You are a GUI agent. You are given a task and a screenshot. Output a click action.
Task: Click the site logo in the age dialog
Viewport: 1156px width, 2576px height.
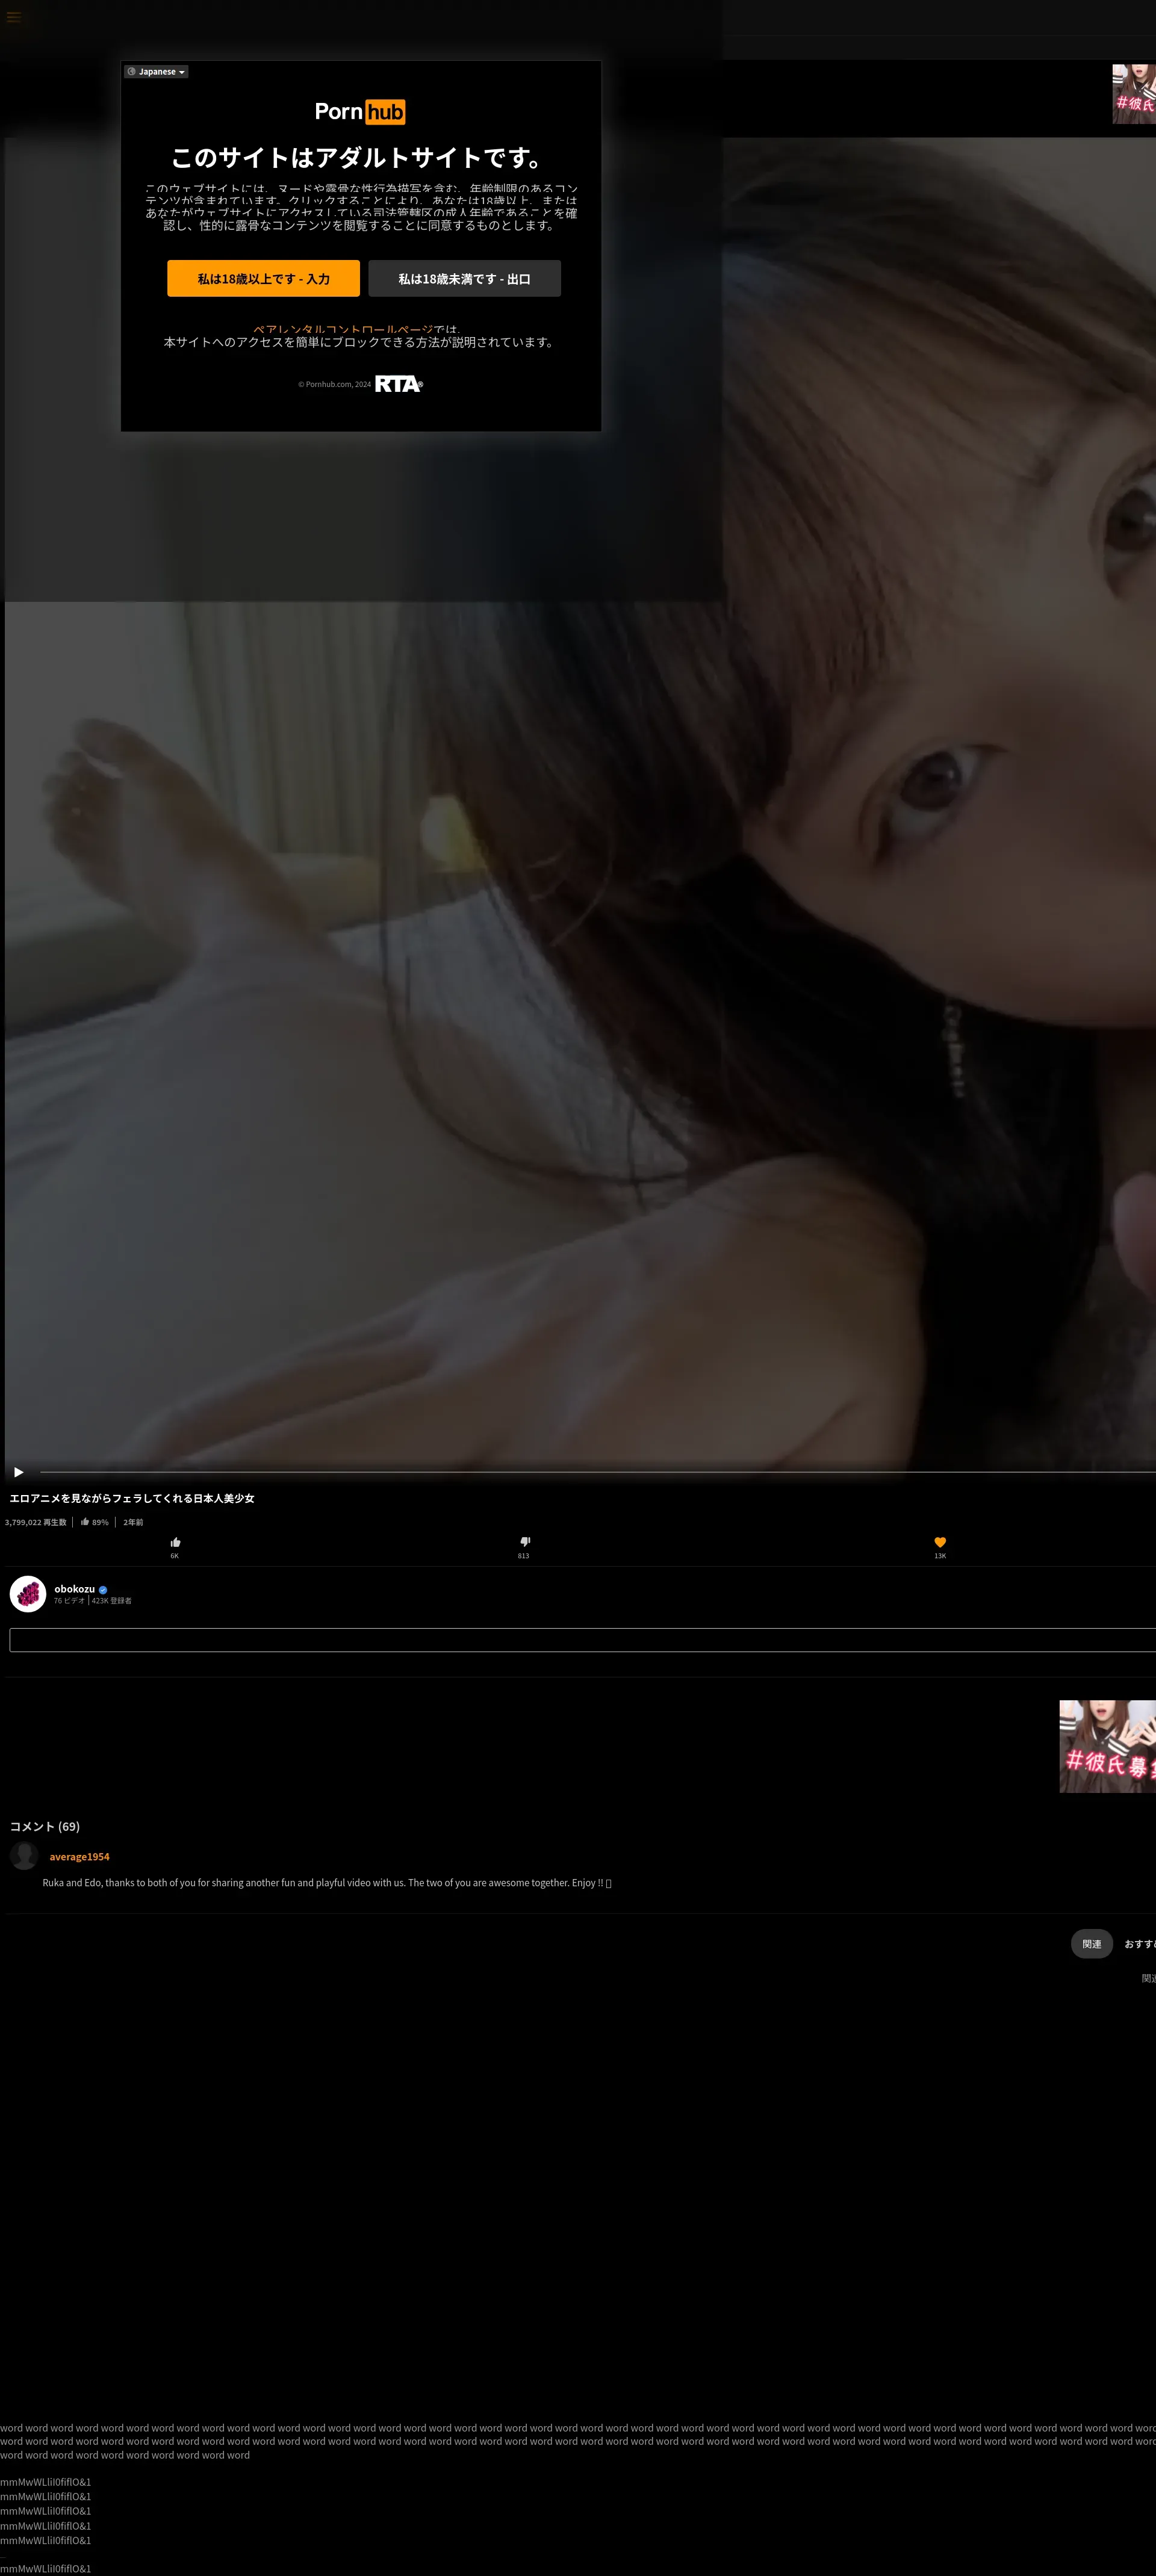(360, 112)
